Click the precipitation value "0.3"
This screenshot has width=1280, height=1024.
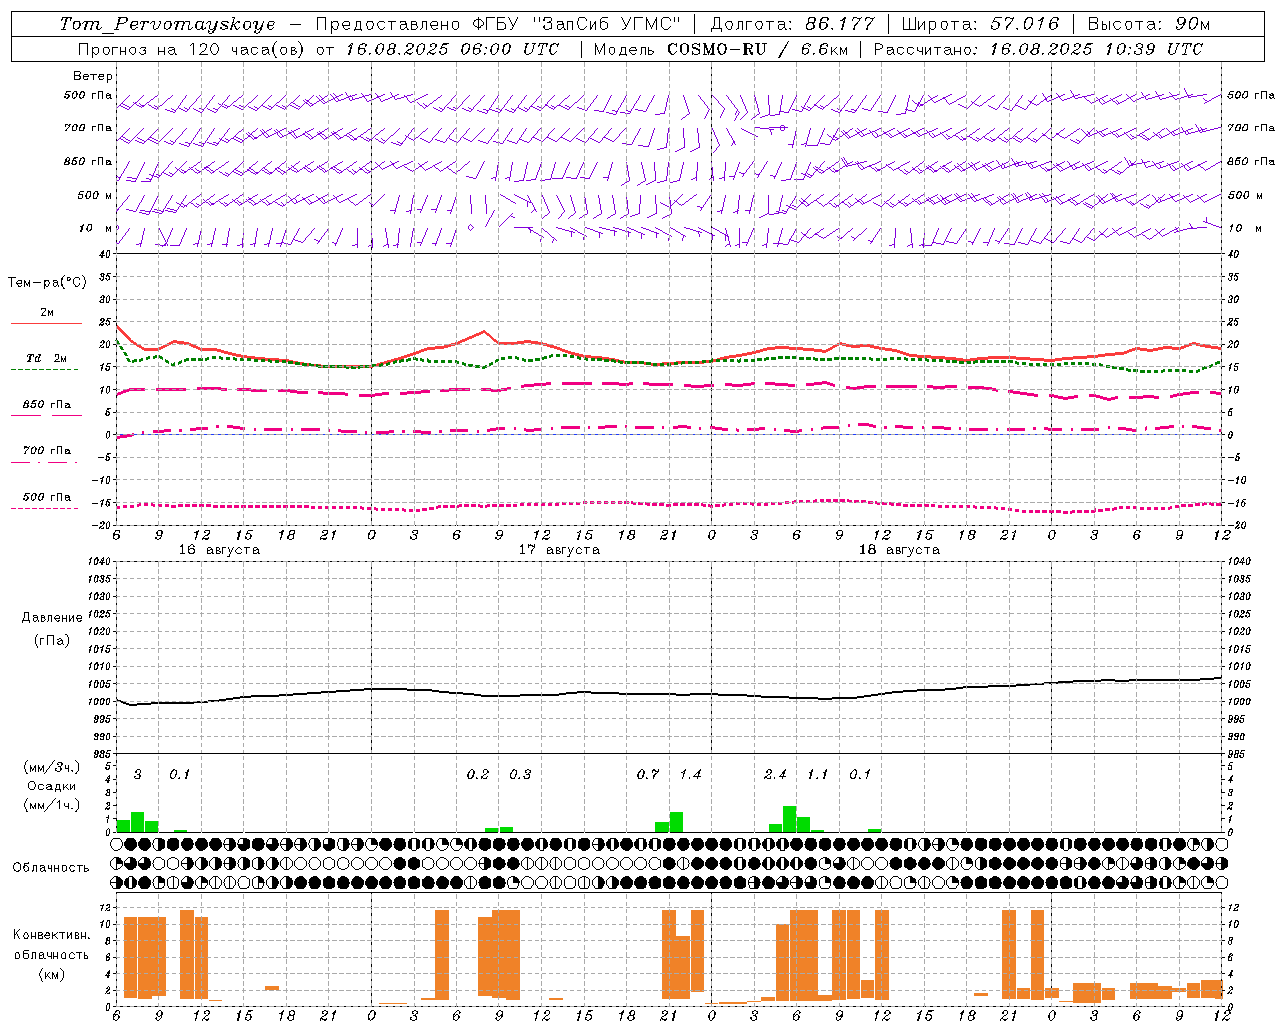click(x=520, y=774)
